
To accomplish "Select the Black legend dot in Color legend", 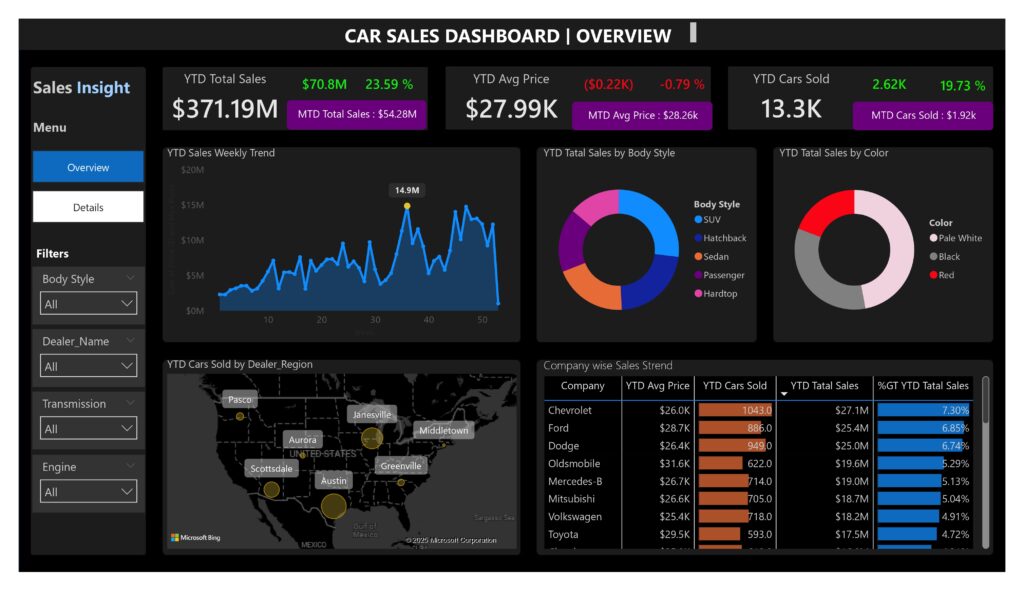I will (934, 257).
